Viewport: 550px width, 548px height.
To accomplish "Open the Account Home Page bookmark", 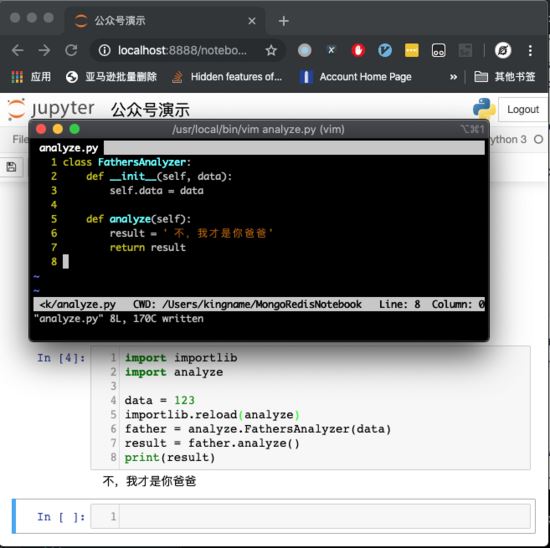I will coord(356,76).
